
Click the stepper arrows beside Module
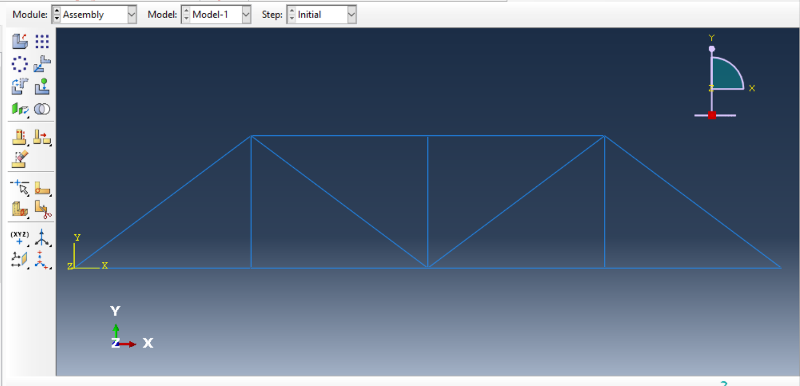click(x=56, y=15)
